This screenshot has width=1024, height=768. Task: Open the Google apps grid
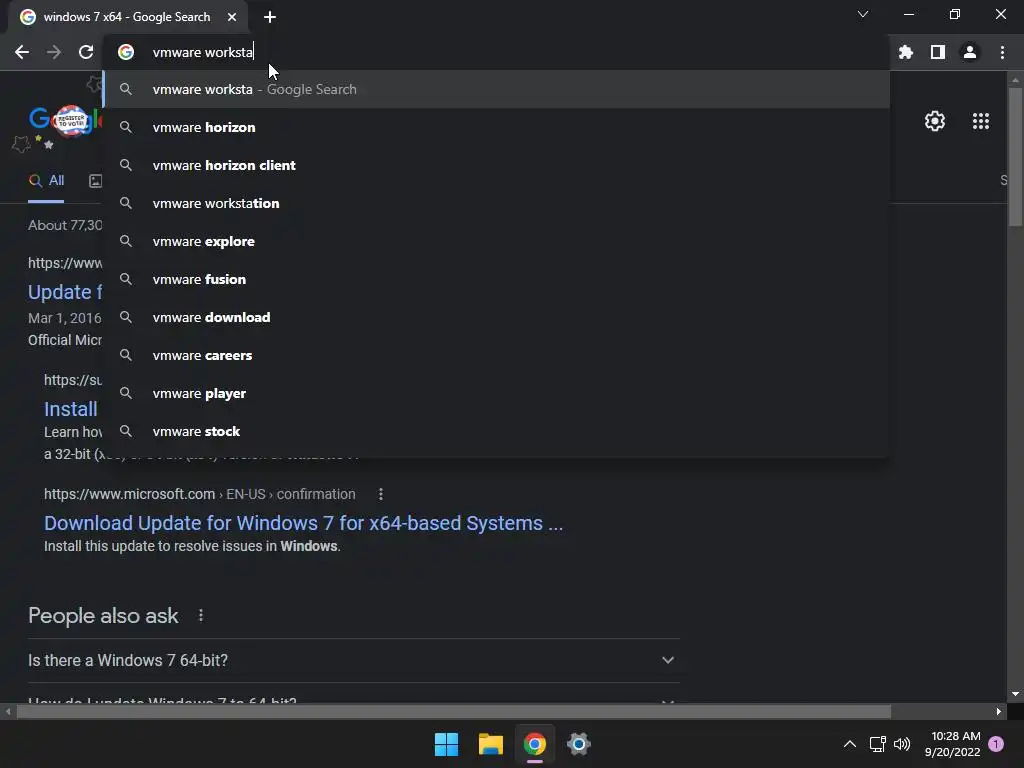click(x=981, y=121)
